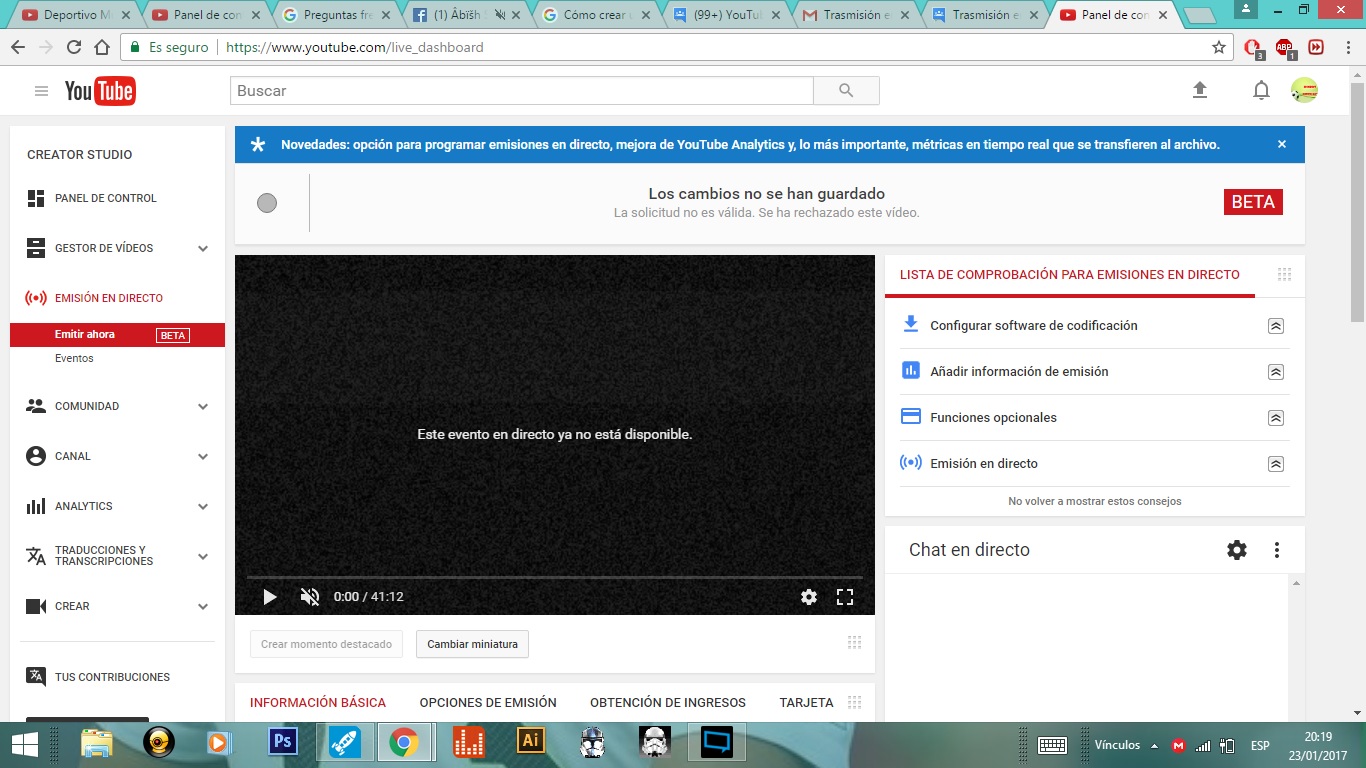Viewport: 1366px width, 768px height.
Task: Expand the Crear chevron
Action: pyautogui.click(x=203, y=606)
